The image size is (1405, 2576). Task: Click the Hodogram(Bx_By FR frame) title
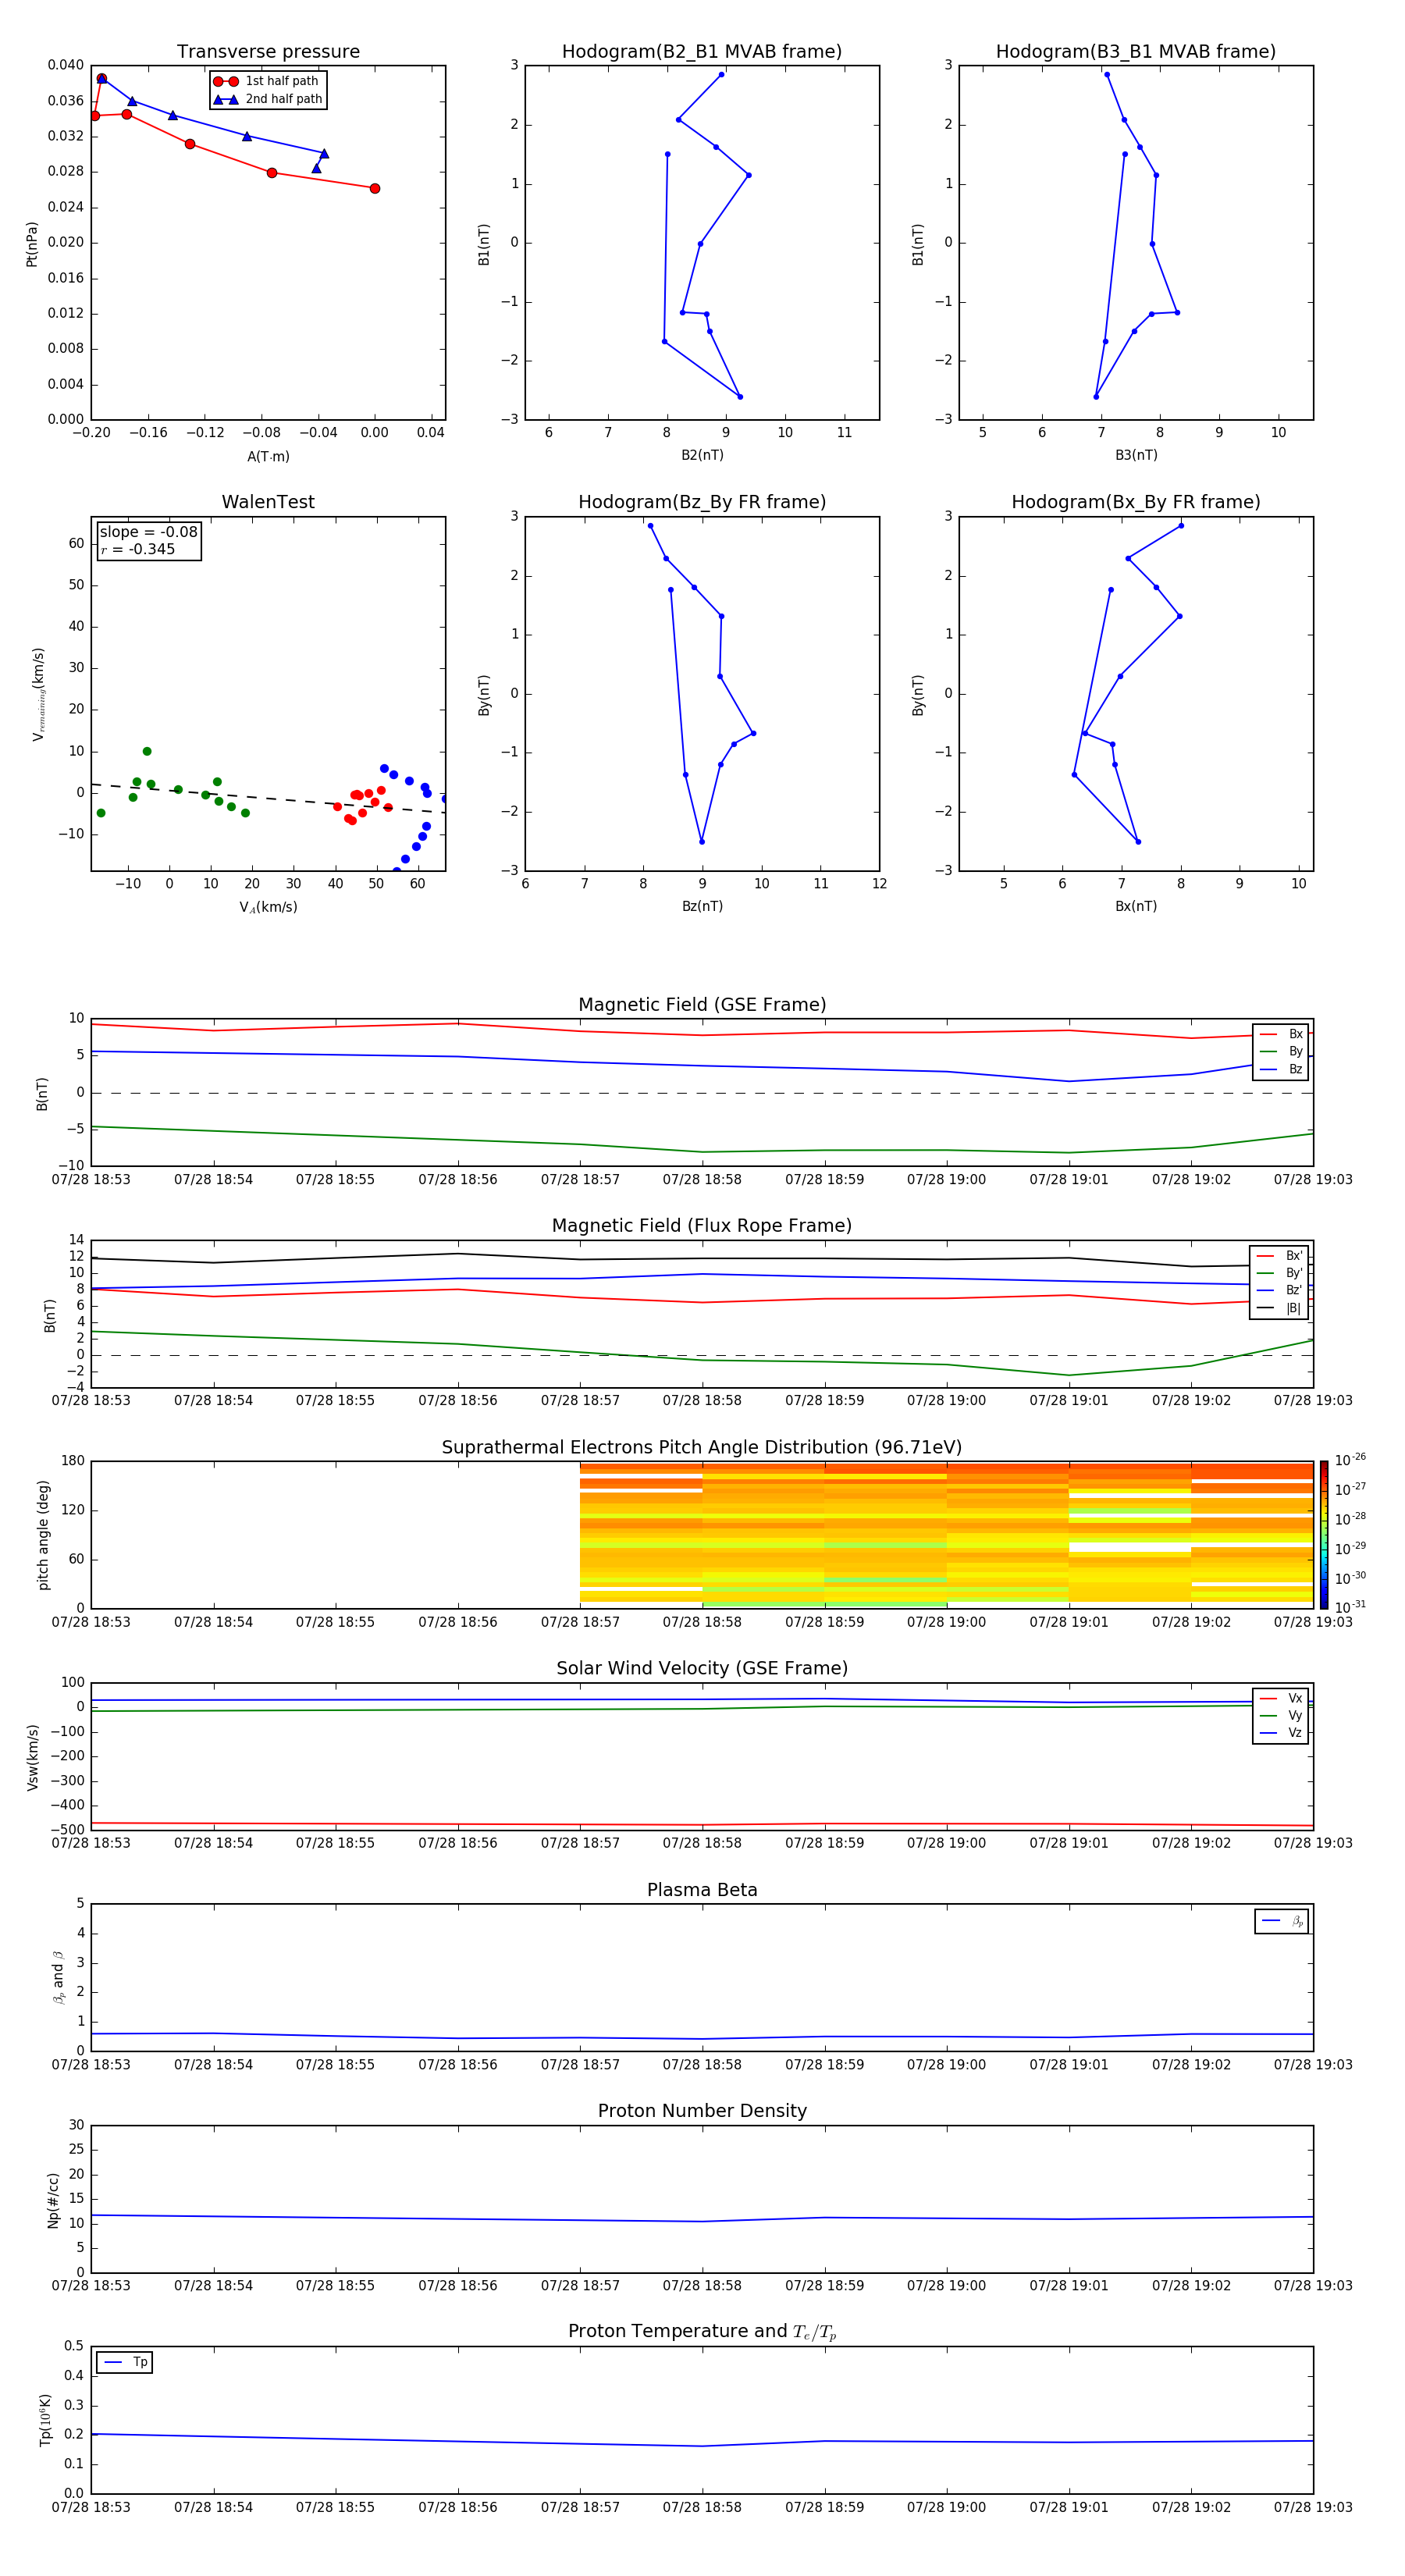(1136, 502)
